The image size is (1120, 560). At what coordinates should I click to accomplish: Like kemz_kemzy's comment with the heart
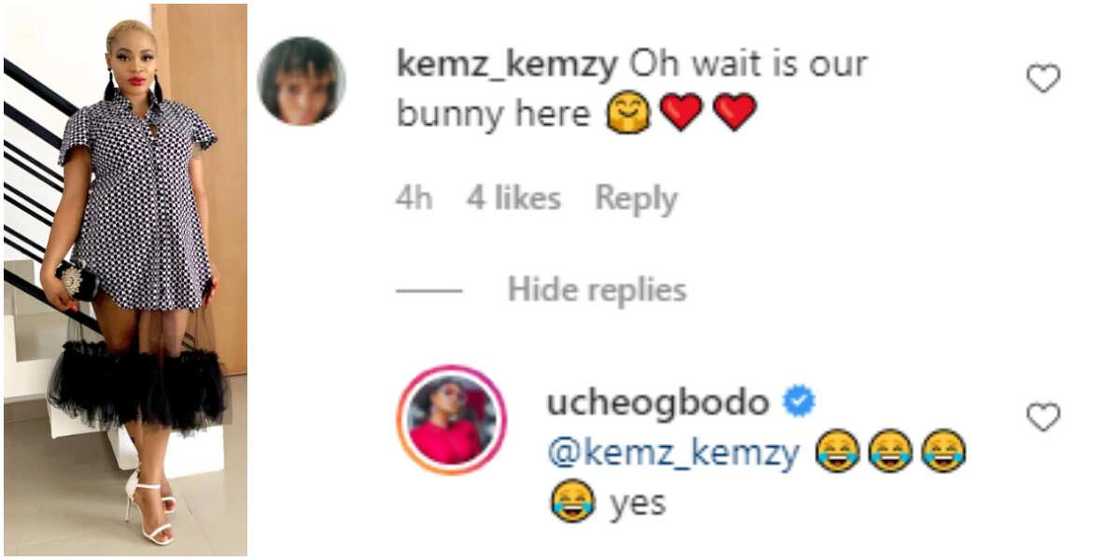click(1043, 78)
